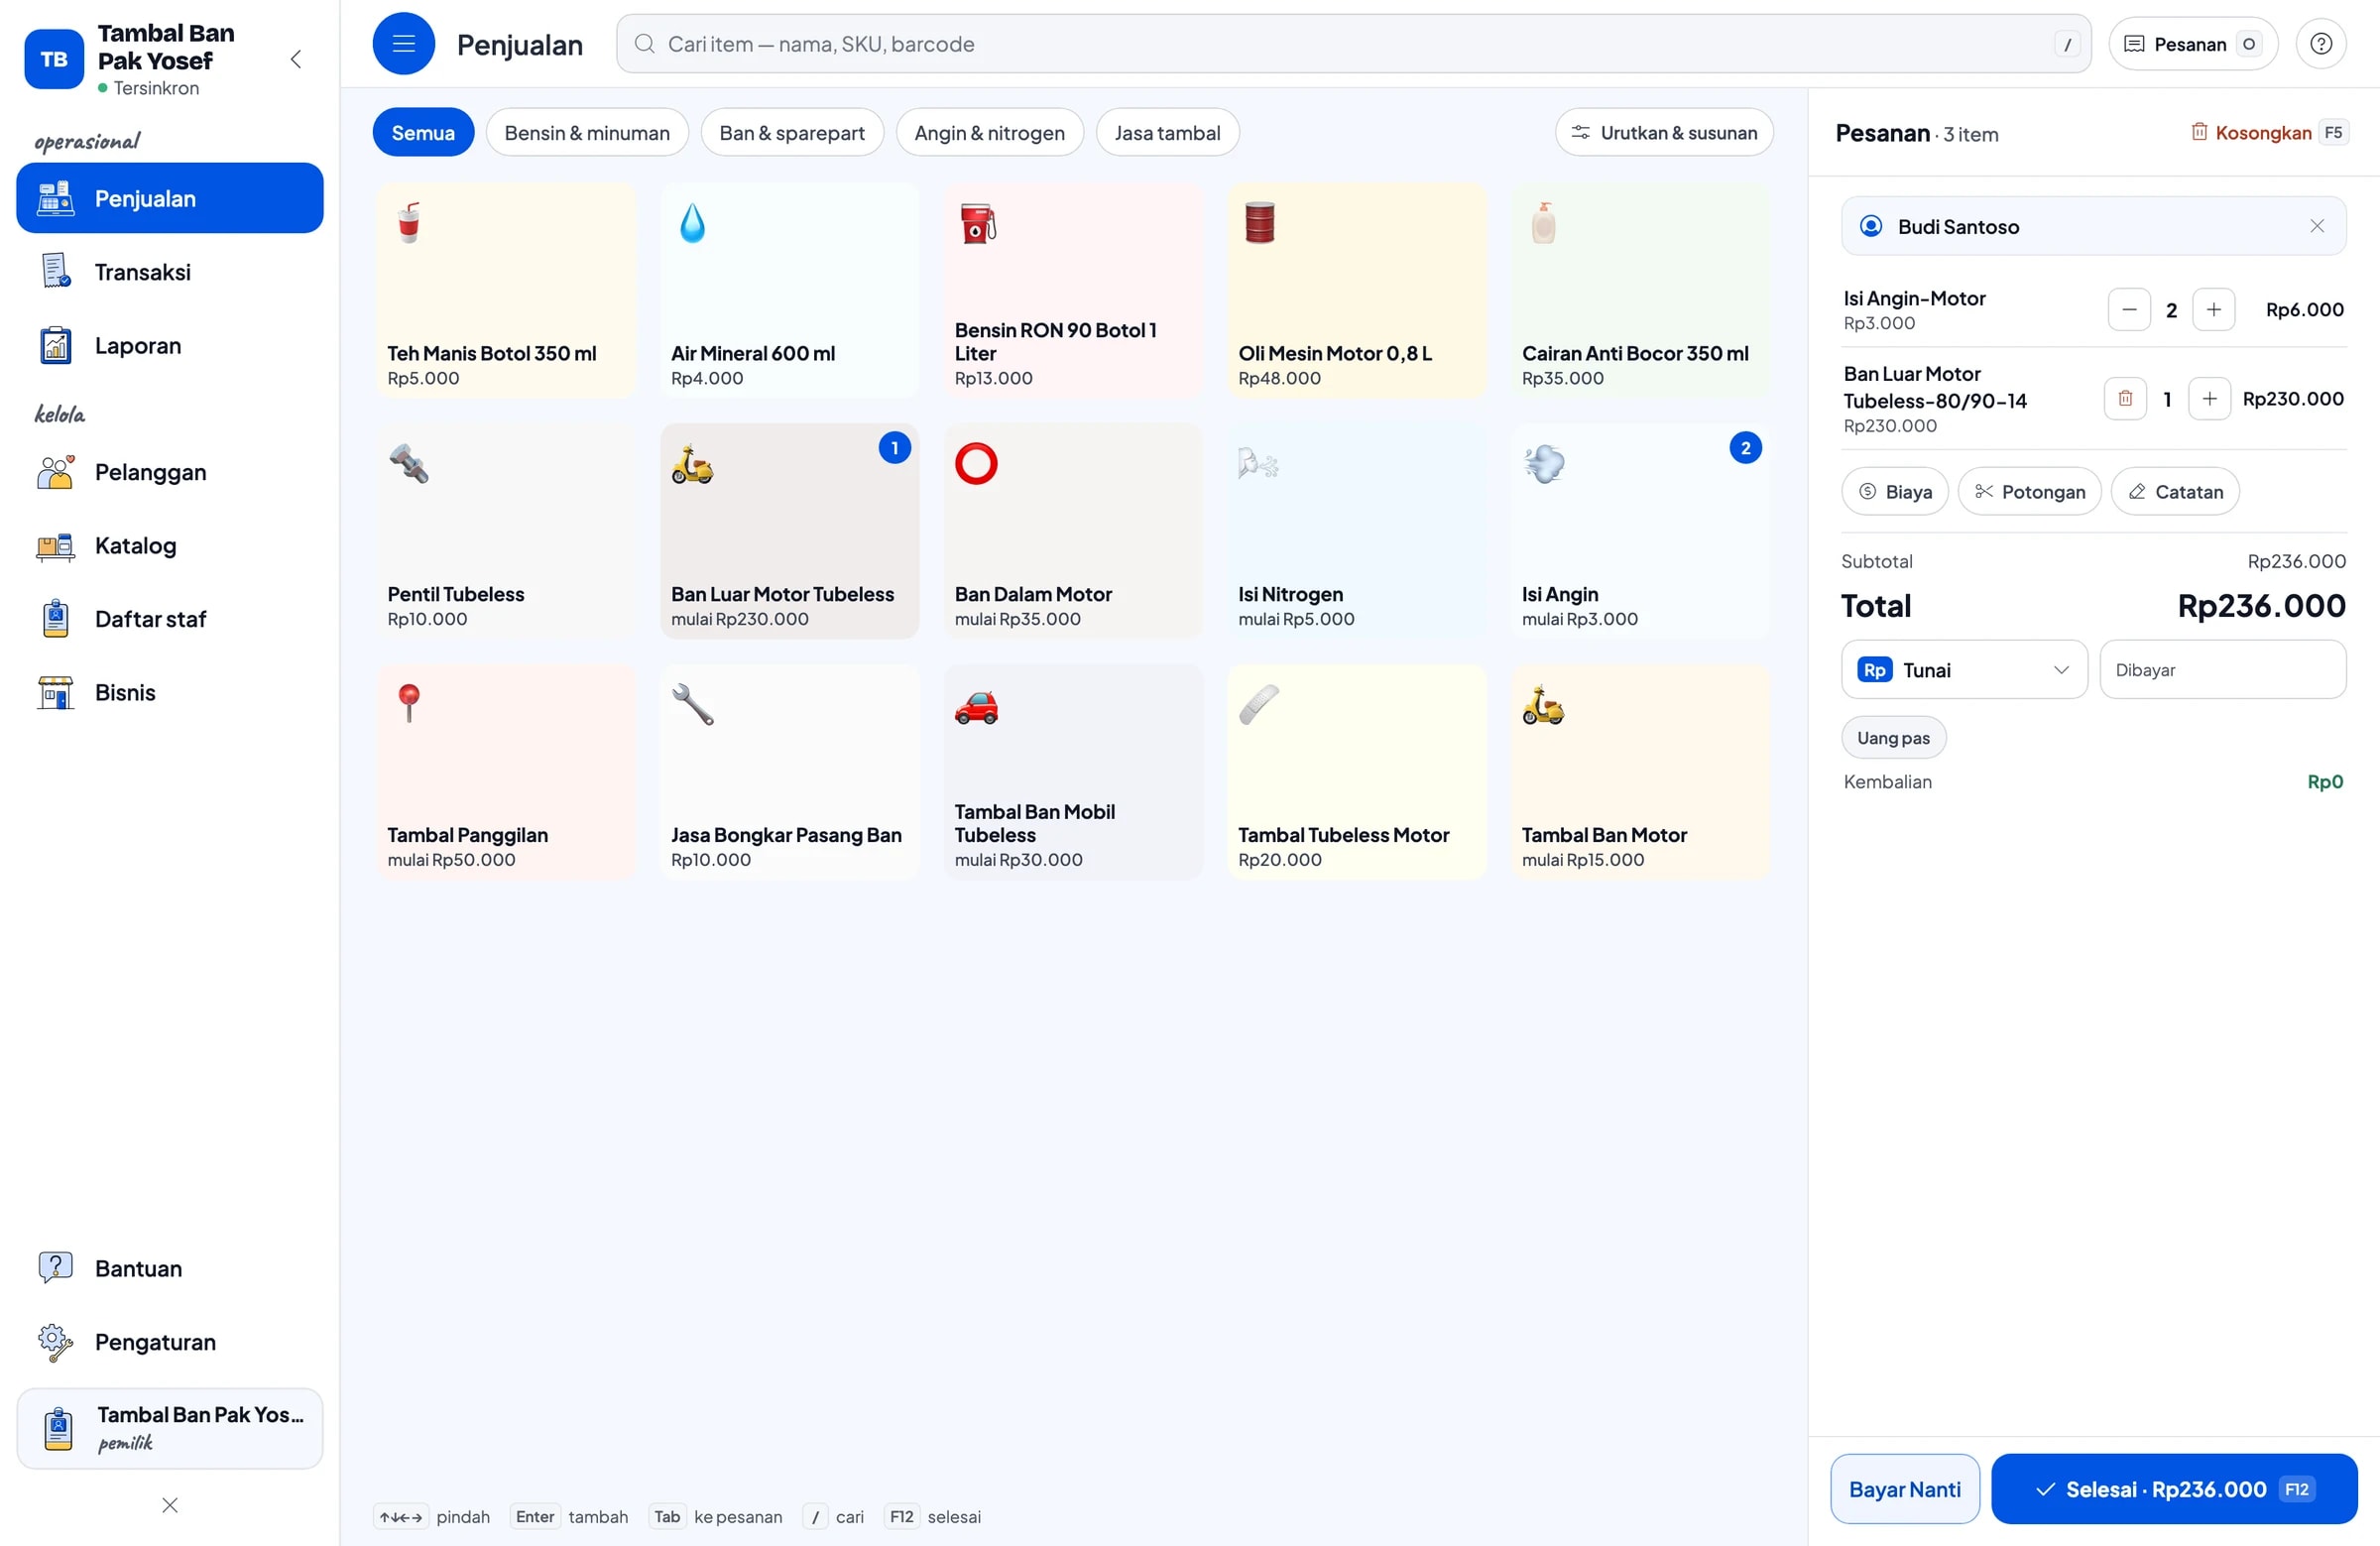Open the hamburger menu button
Image resolution: width=2380 pixels, height=1546 pixels.
pyautogui.click(x=403, y=44)
